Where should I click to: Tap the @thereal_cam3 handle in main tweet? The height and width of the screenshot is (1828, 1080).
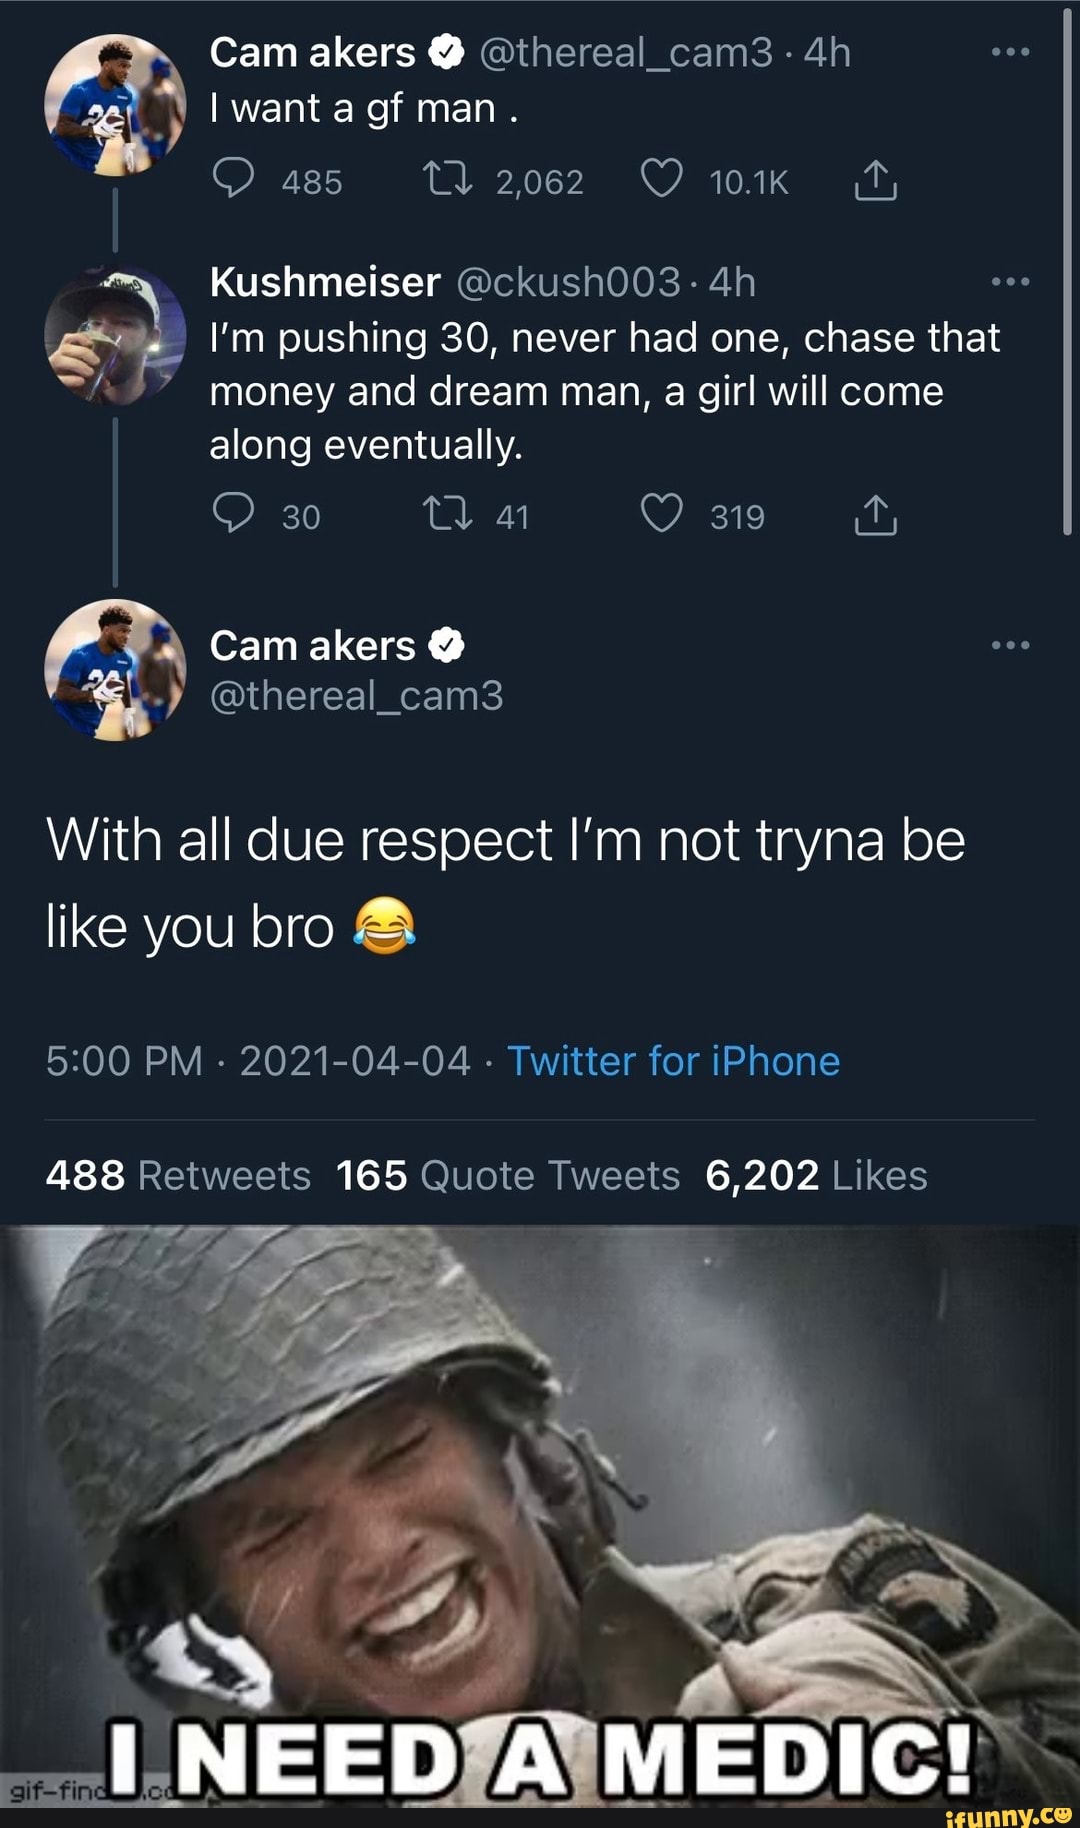[x=356, y=695]
